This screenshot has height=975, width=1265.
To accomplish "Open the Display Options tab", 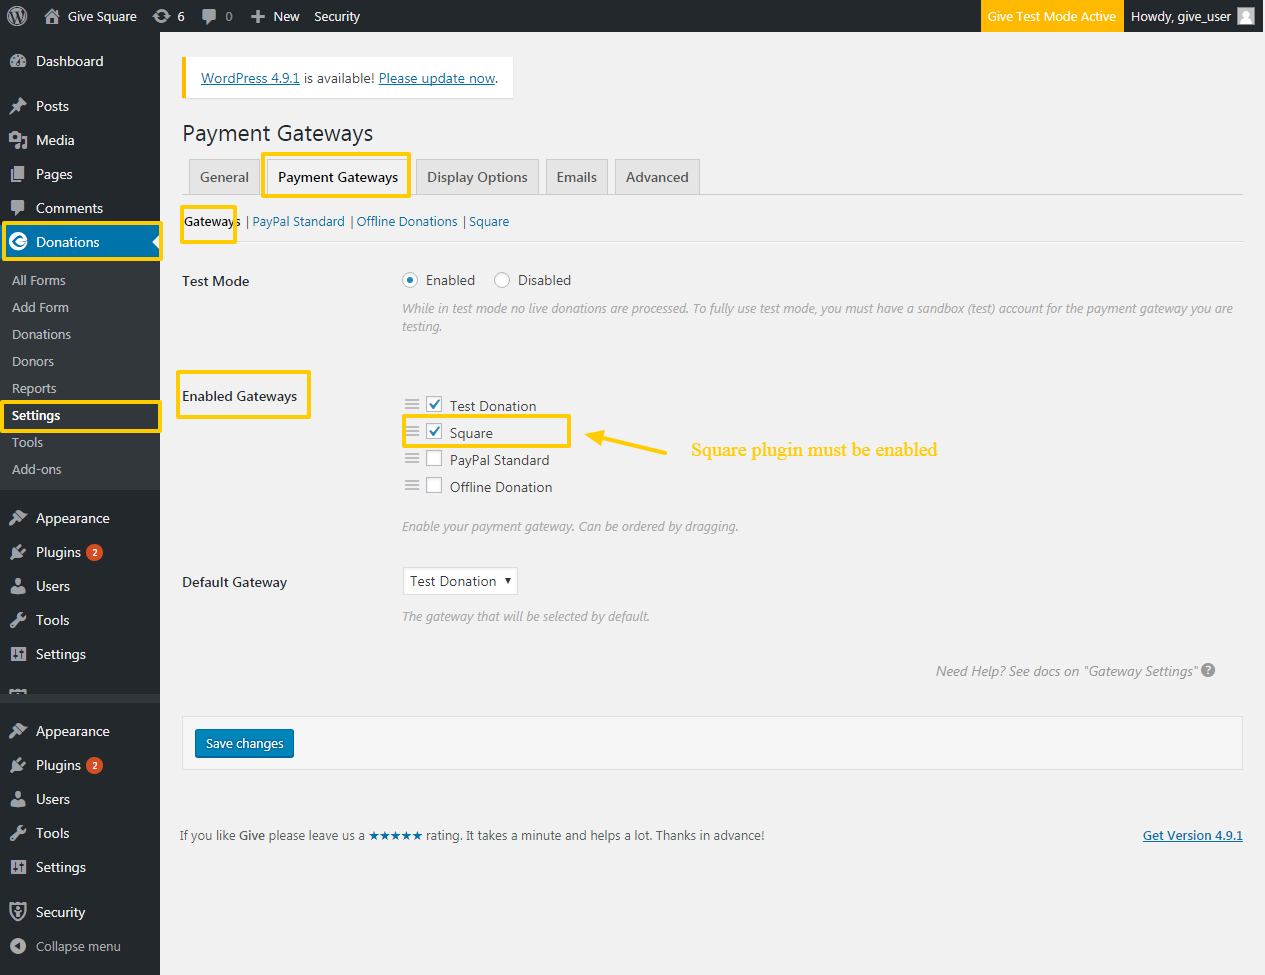I will coord(477,177).
